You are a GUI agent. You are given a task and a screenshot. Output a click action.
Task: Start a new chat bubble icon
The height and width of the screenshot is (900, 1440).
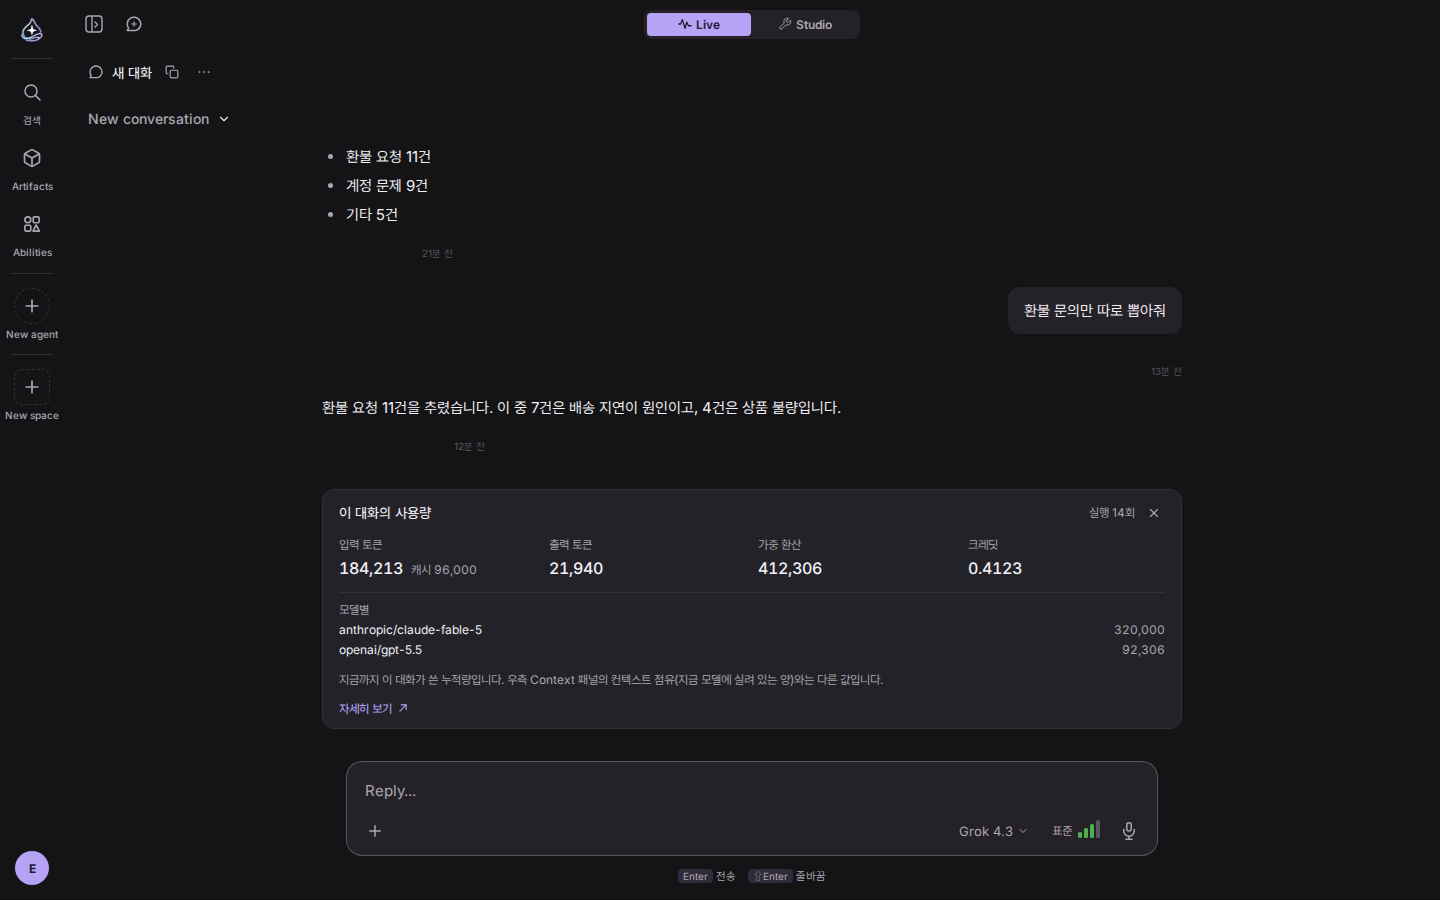pos(134,24)
